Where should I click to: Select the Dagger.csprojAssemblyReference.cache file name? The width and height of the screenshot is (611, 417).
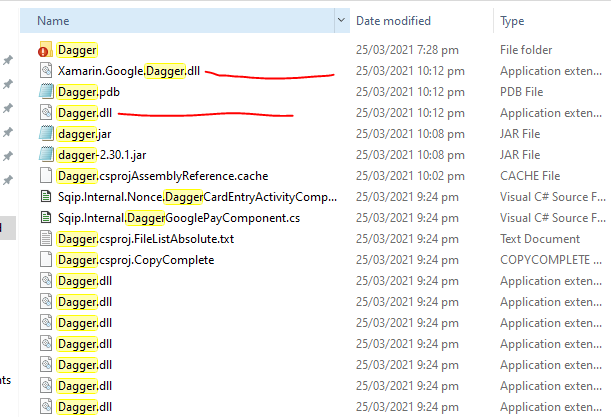[x=162, y=176]
